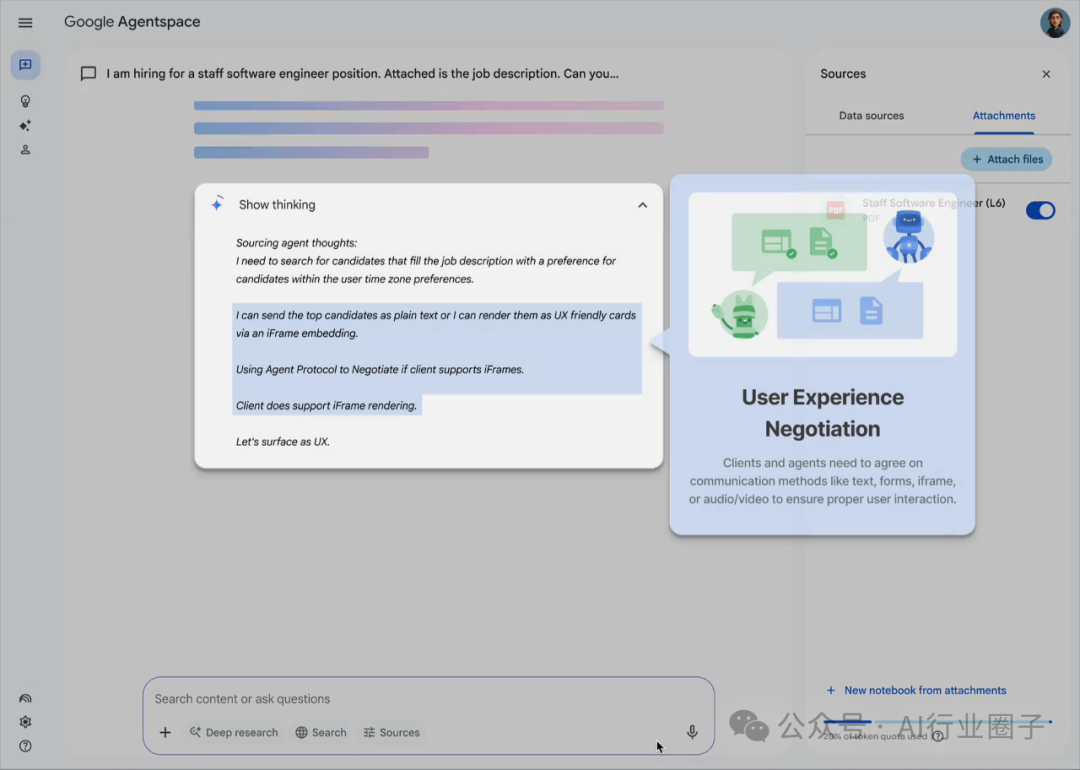Activate the microphone voice input
The image size is (1080, 770).
[692, 732]
